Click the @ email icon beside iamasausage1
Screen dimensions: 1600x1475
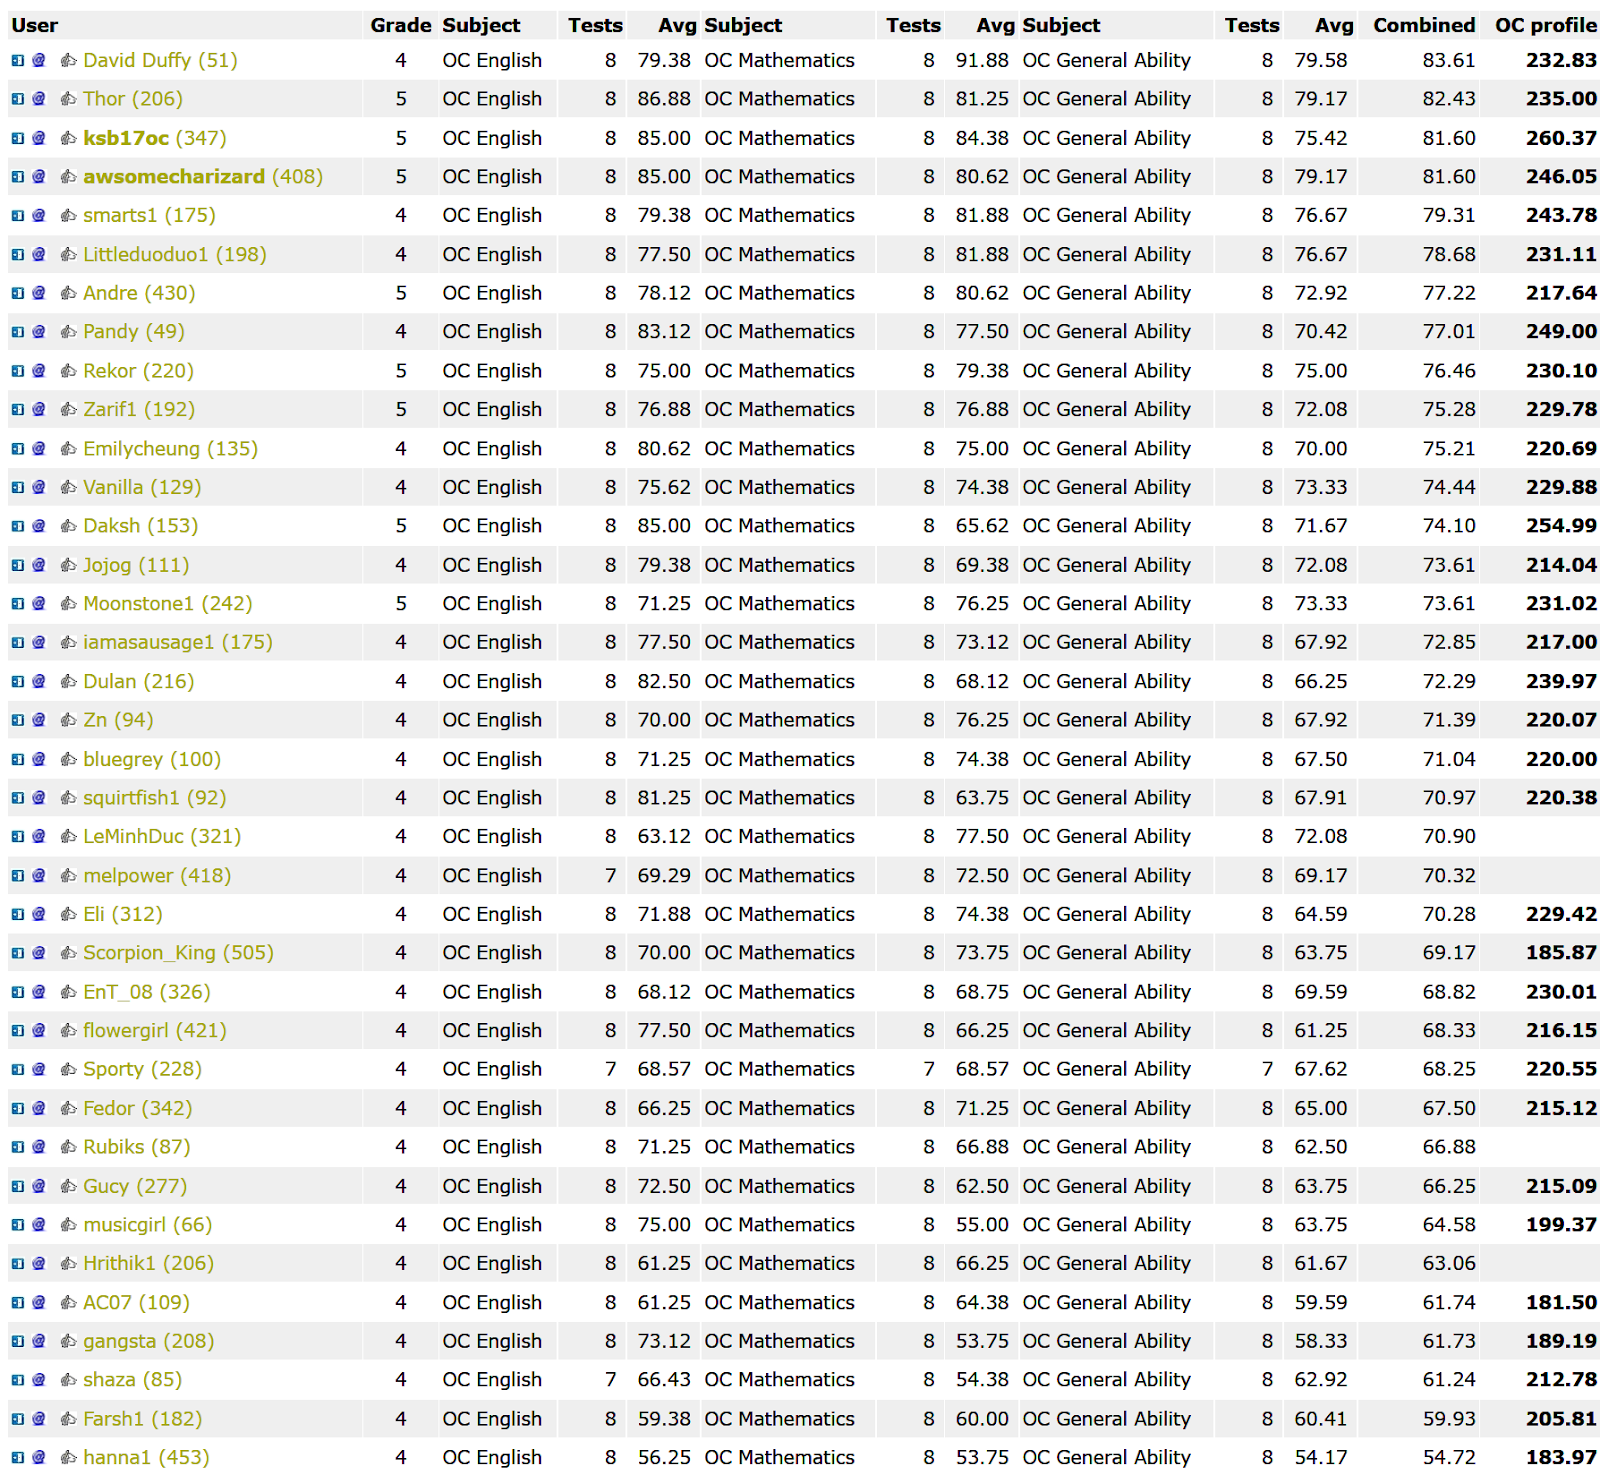pos(39,642)
